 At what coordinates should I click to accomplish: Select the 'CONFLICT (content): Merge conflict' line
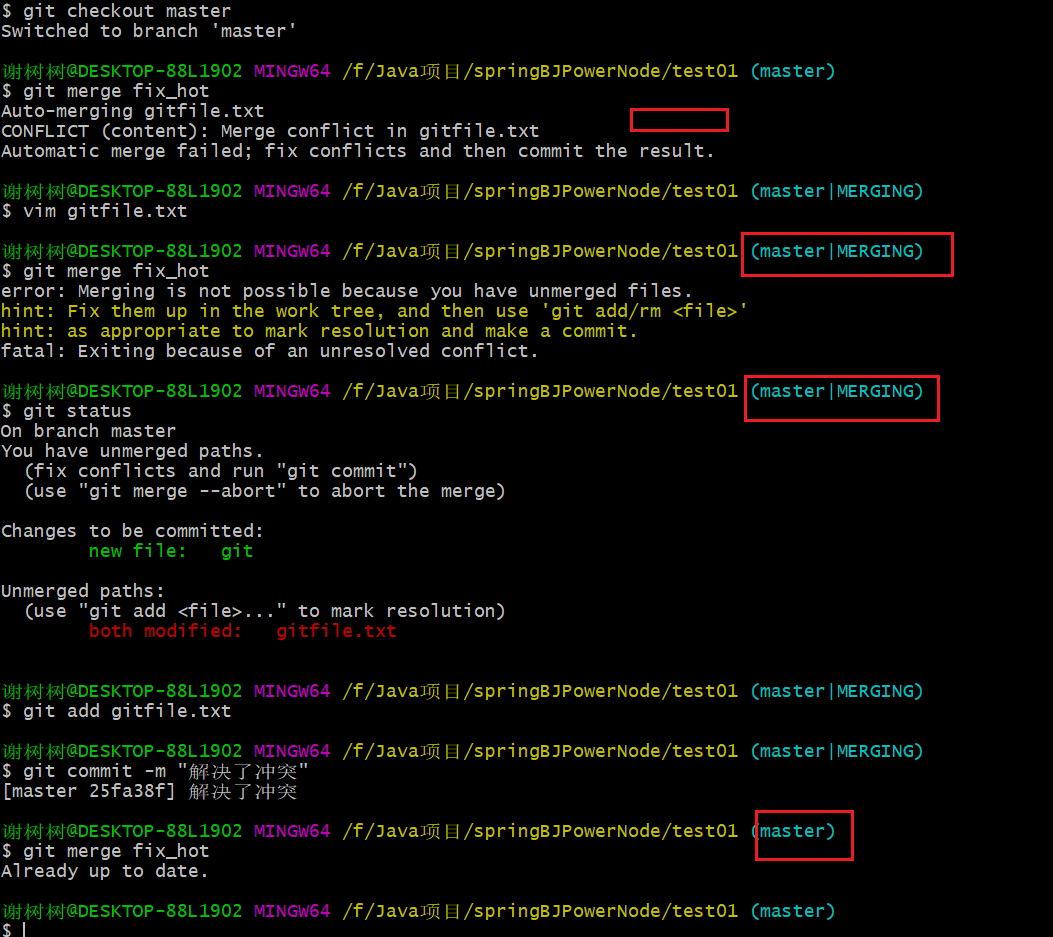point(270,131)
